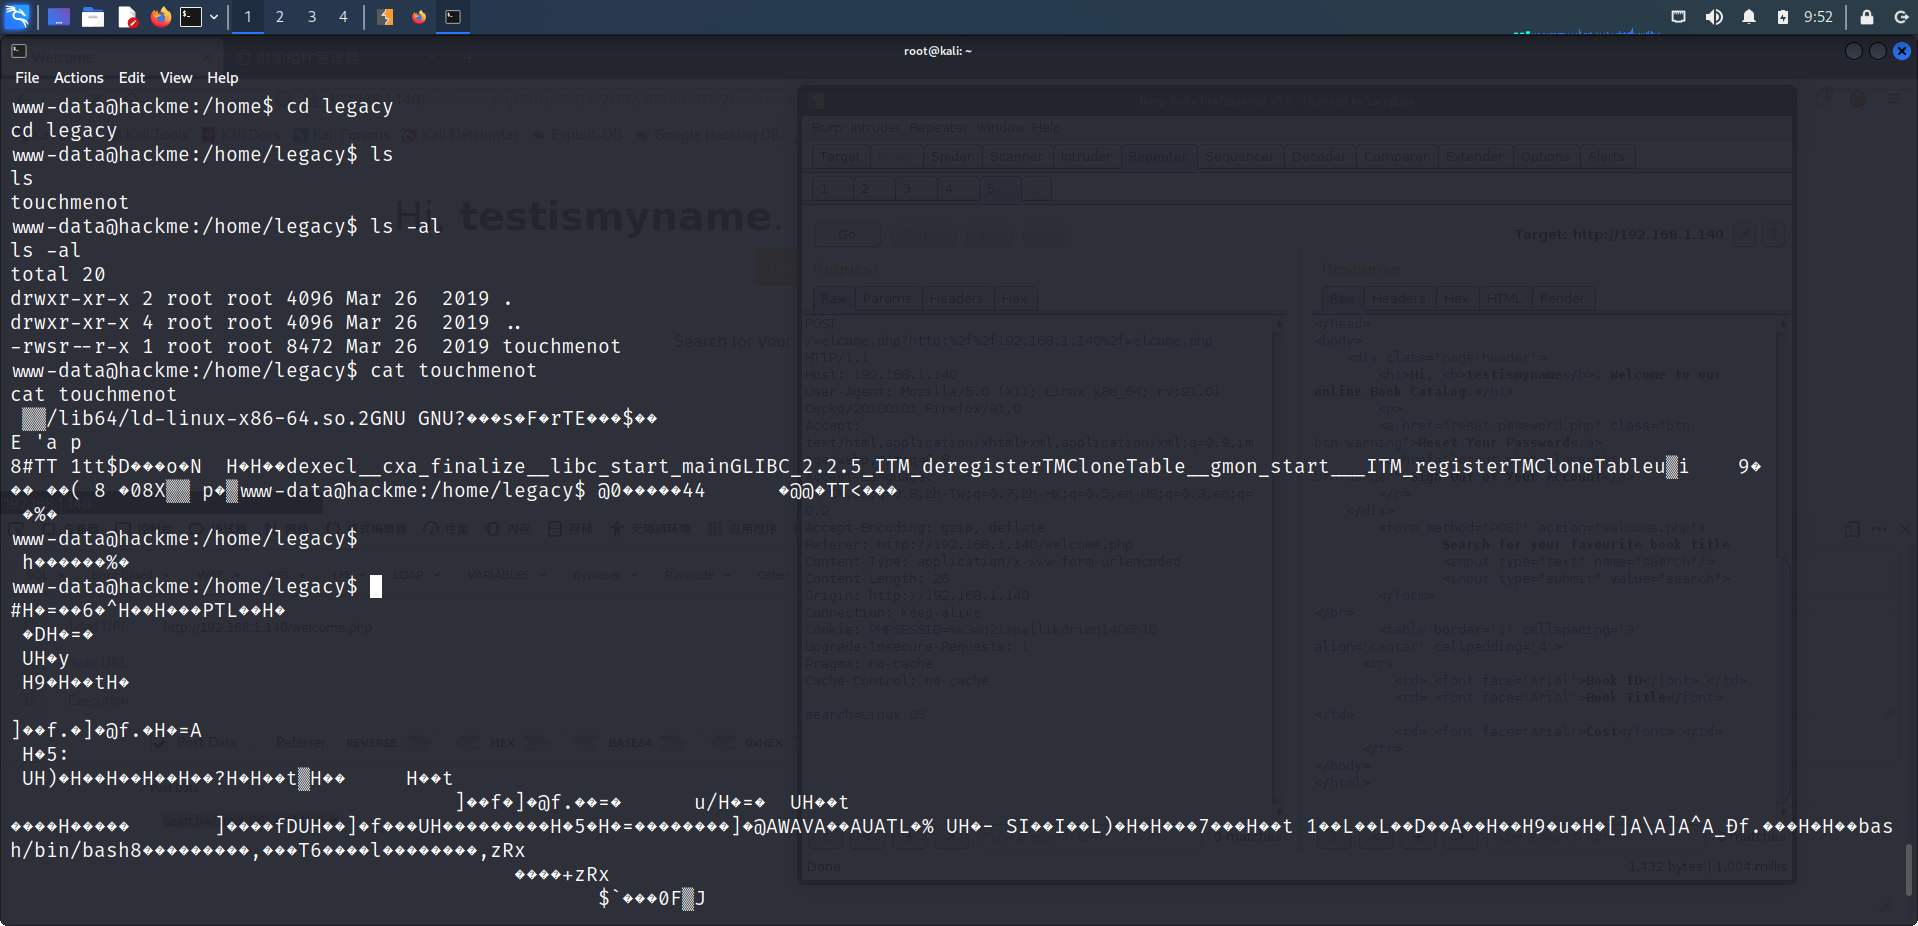
Task: Switch to workspace 2
Action: pos(280,17)
